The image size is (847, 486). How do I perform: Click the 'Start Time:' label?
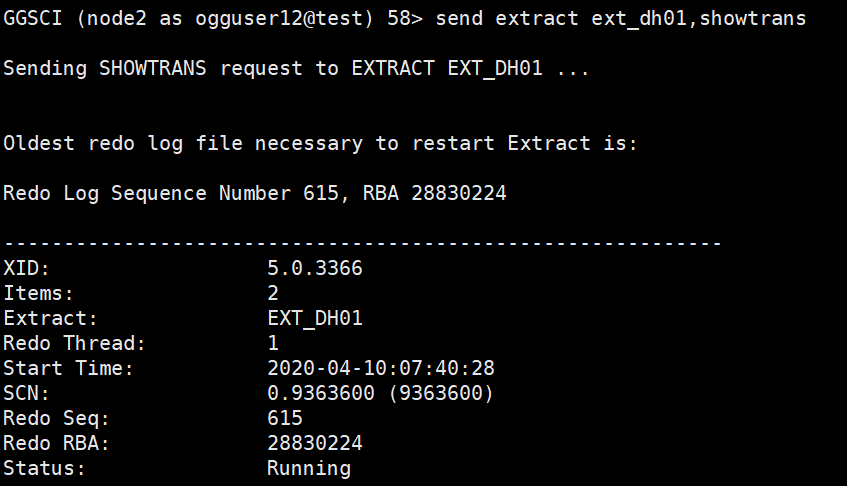click(x=69, y=368)
